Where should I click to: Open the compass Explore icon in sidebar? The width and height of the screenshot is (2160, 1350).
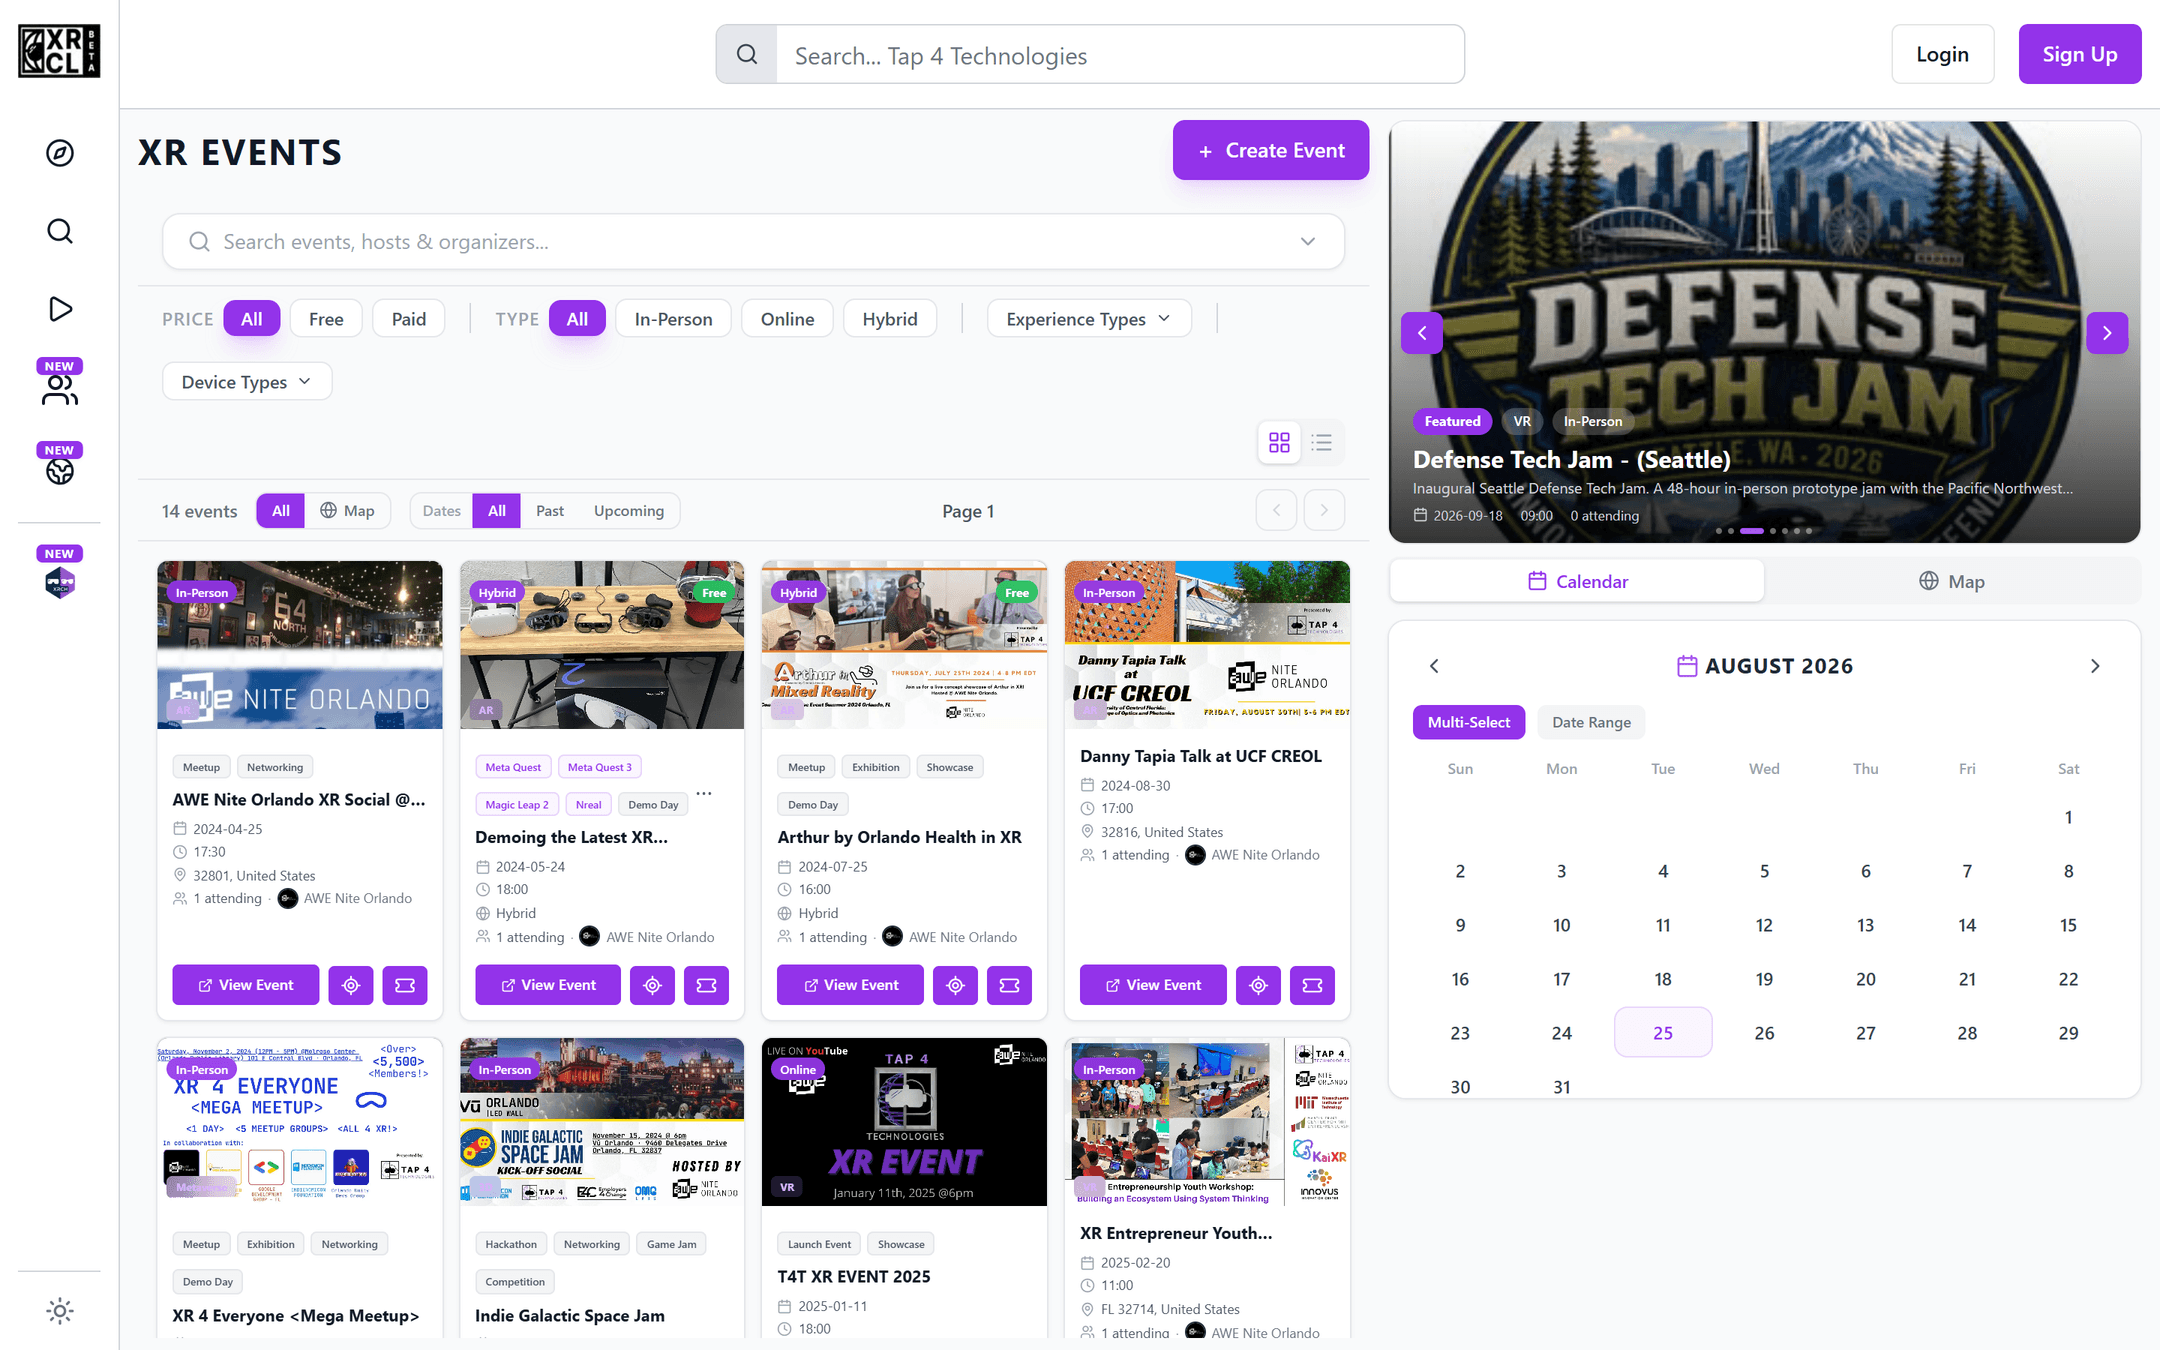pos(60,153)
